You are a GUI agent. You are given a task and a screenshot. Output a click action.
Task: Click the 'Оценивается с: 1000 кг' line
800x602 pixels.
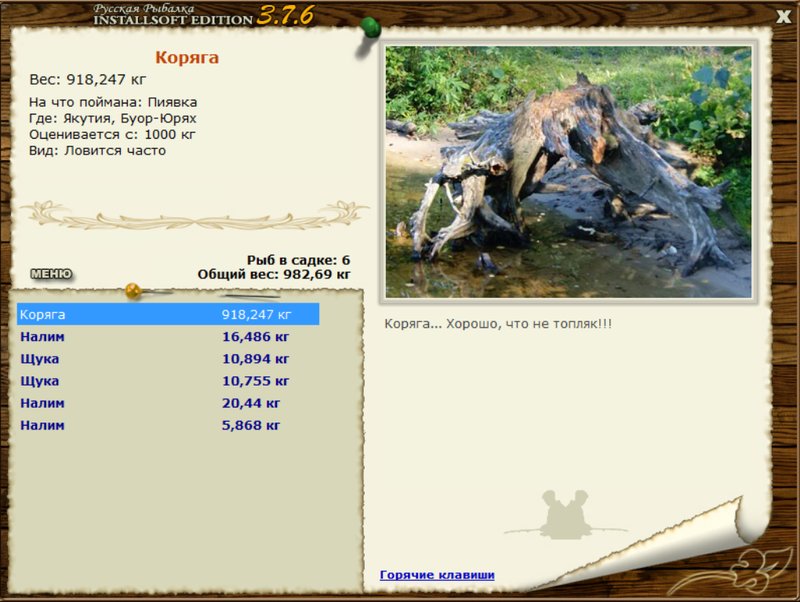point(112,135)
